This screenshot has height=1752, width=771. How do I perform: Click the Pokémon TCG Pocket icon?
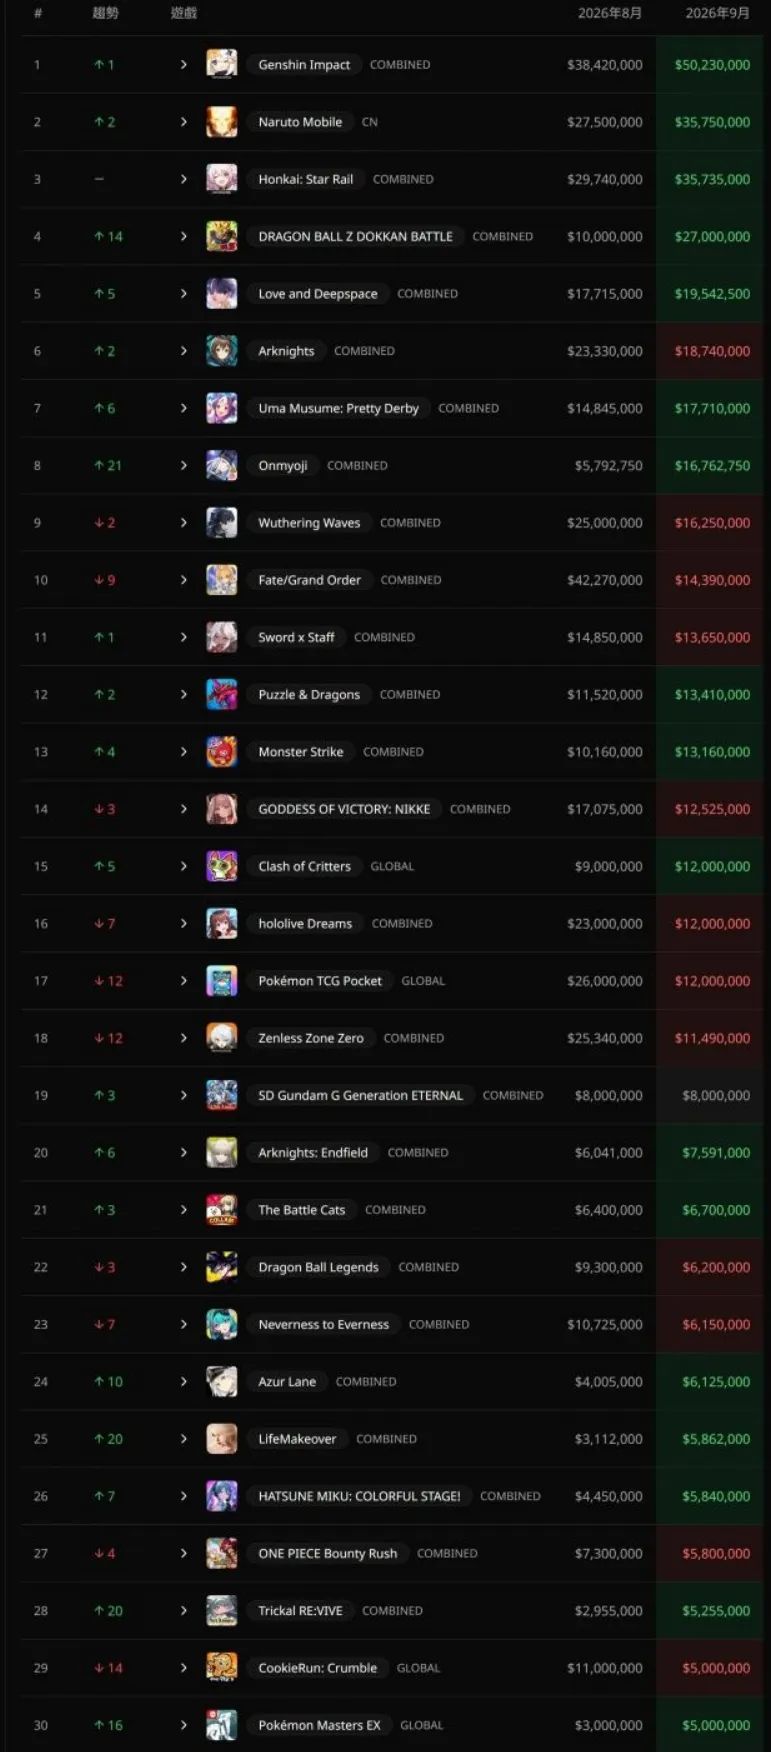[x=222, y=981]
